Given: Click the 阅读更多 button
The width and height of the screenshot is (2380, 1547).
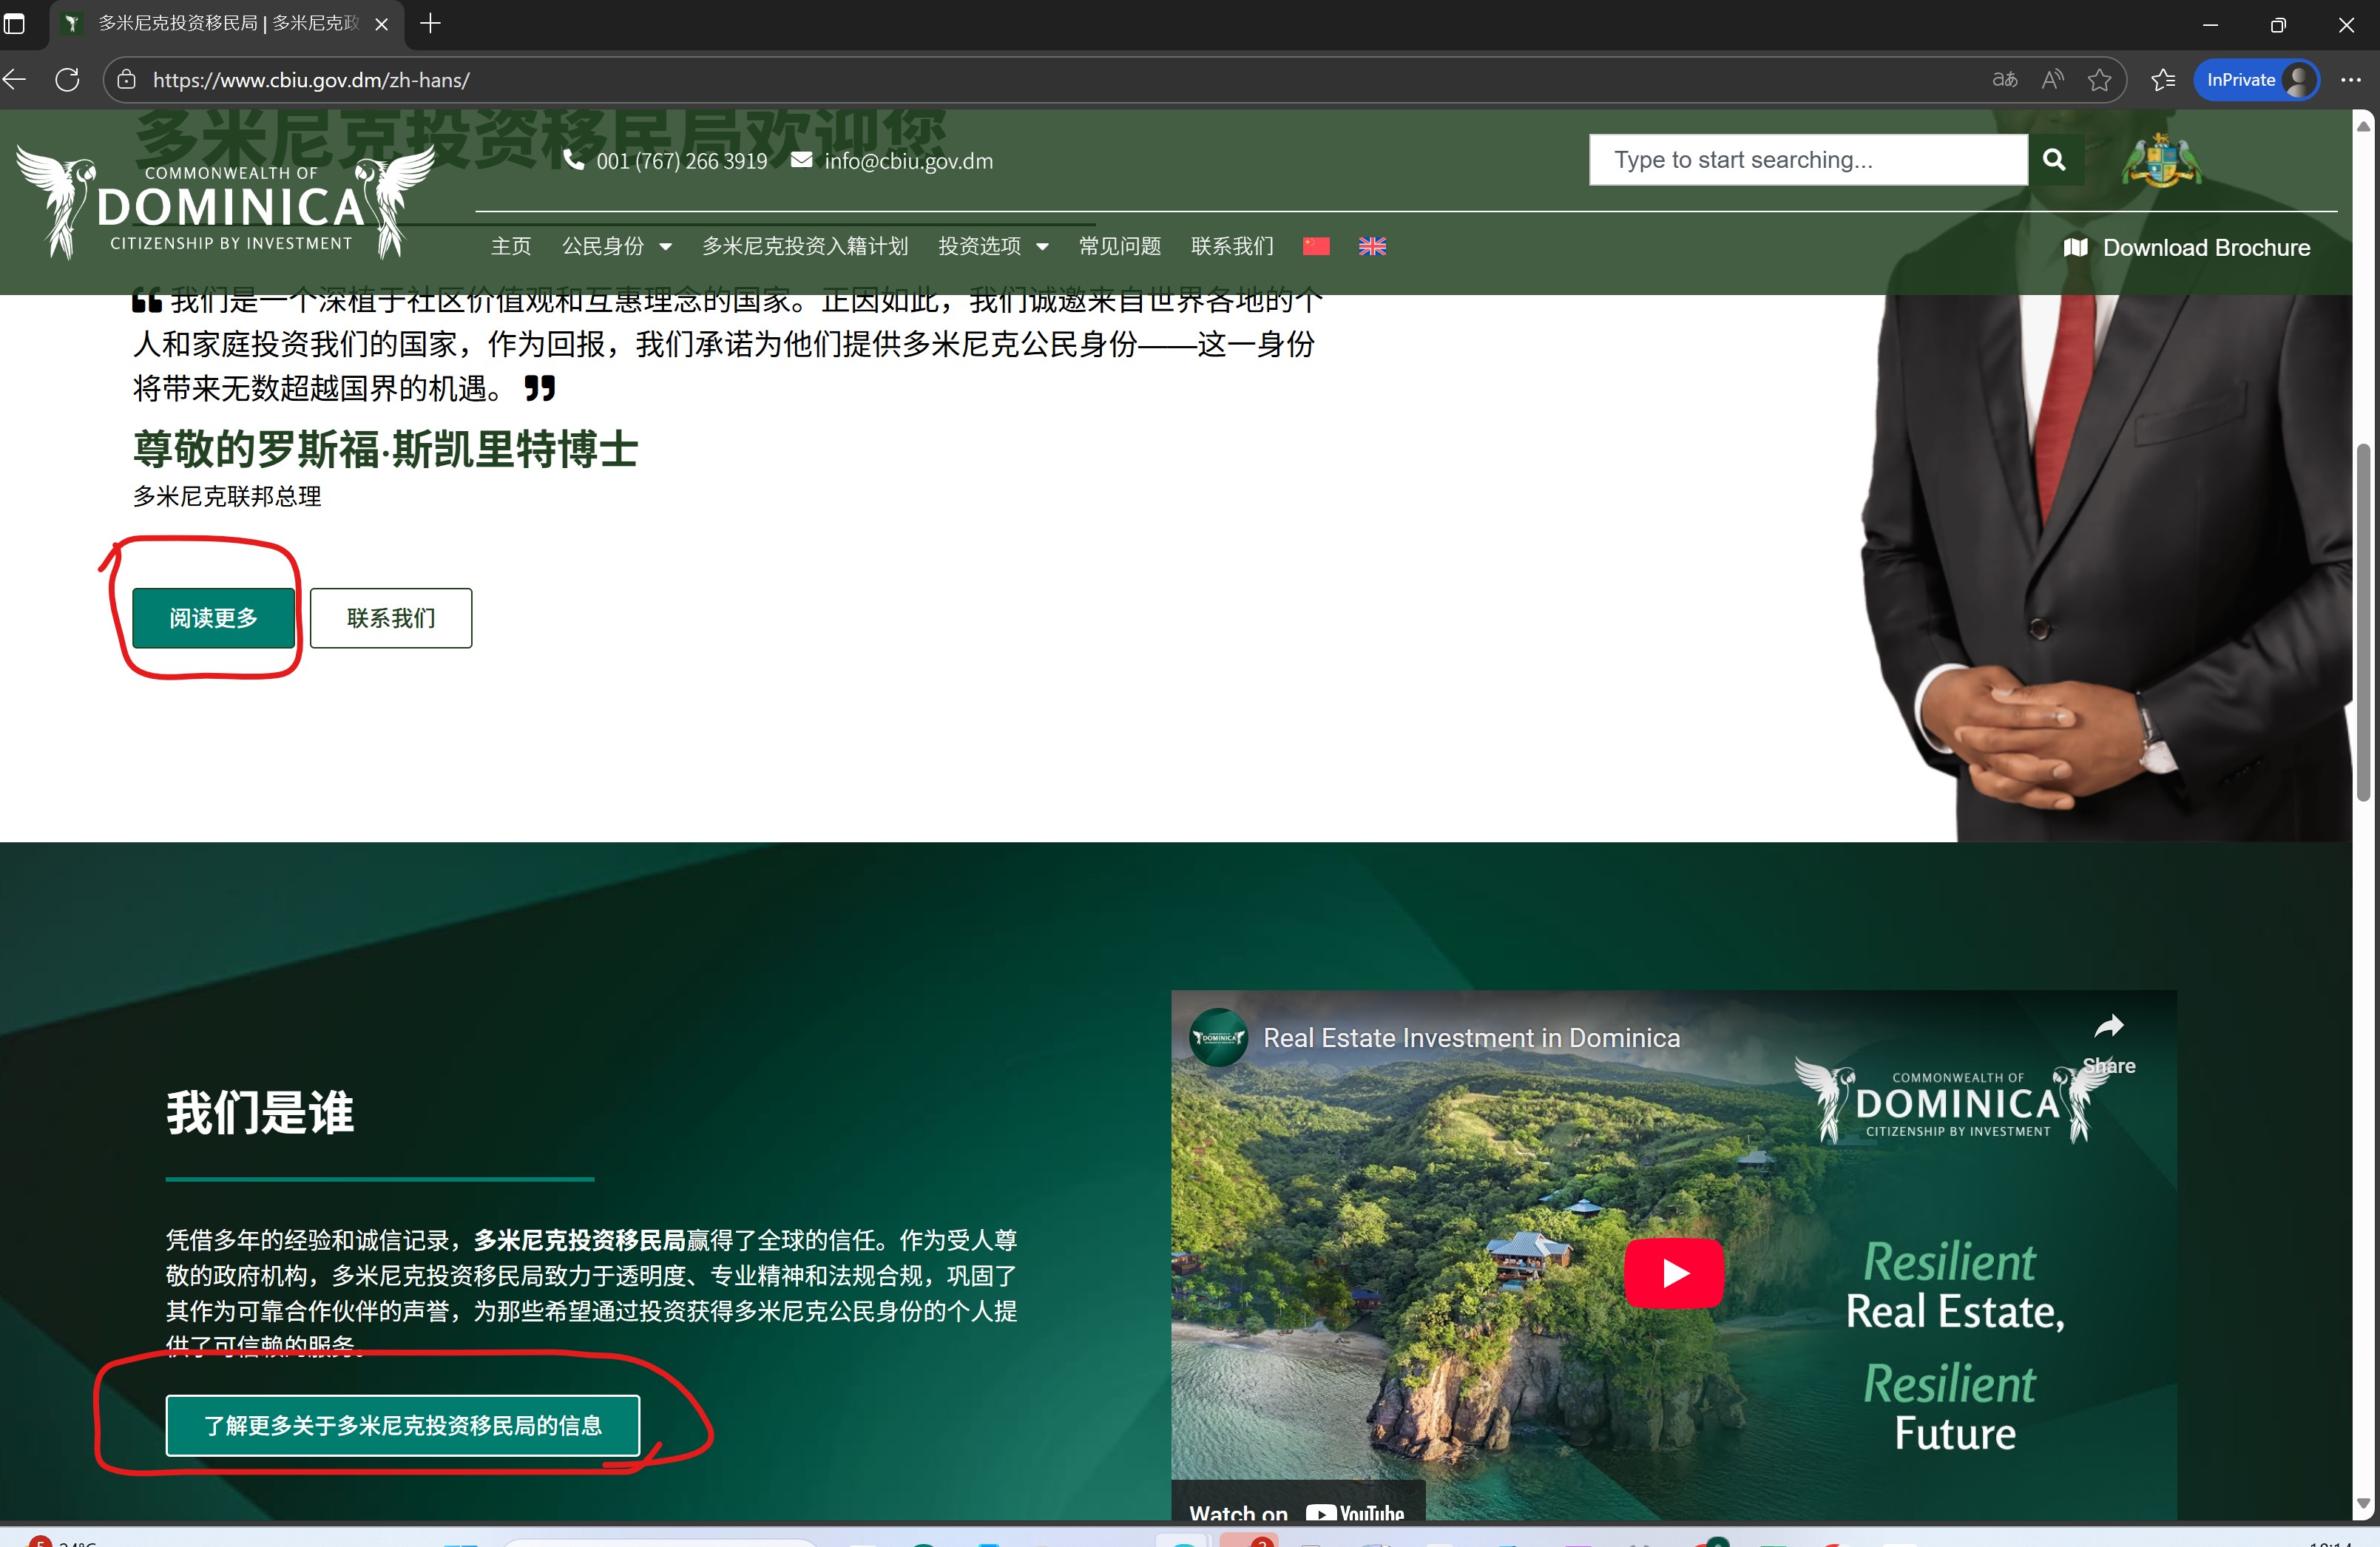Looking at the screenshot, I should [213, 618].
